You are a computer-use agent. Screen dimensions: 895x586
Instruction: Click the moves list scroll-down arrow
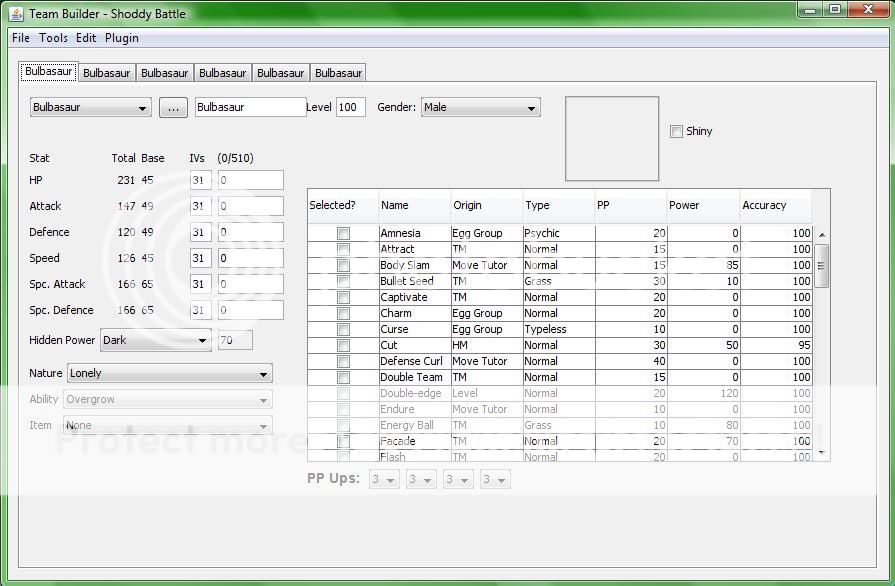tap(822, 453)
